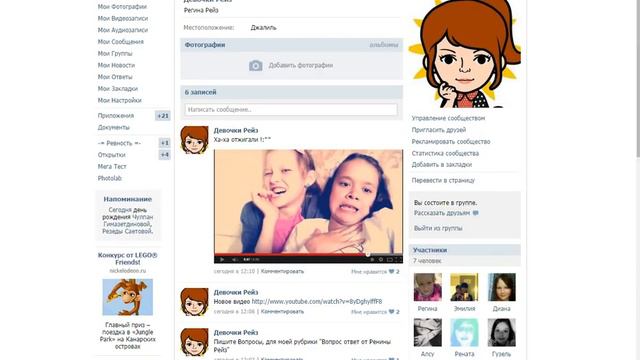Image resolution: width=640 pixels, height=360 pixels.
Task: Click the Конкурс от LEGO Friends ad title
Action: pyautogui.click(x=128, y=259)
